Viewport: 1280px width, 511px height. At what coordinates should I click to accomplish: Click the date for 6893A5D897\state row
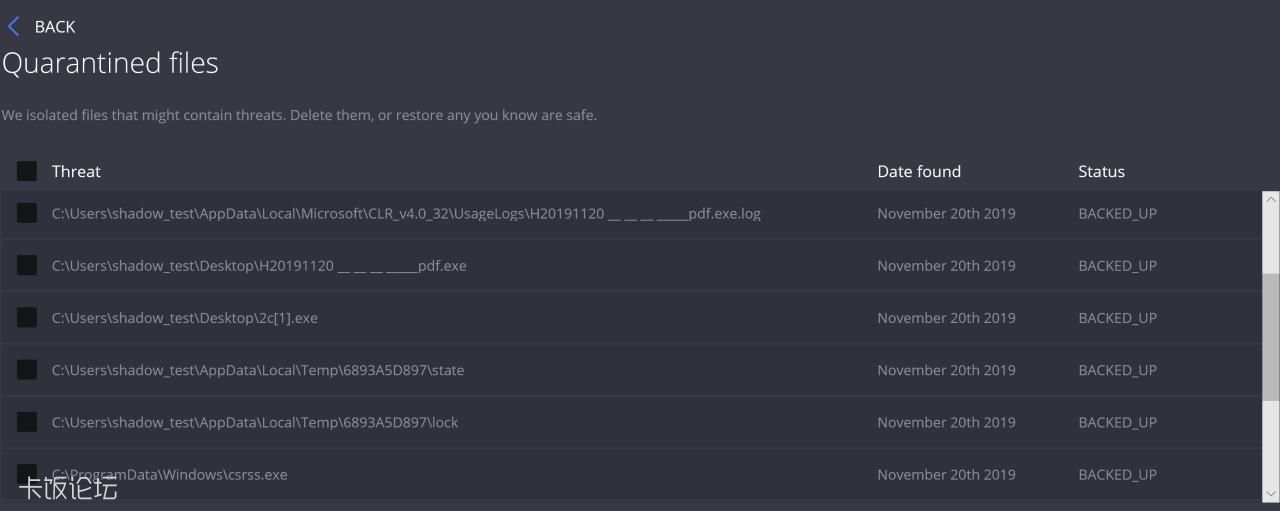pos(945,370)
